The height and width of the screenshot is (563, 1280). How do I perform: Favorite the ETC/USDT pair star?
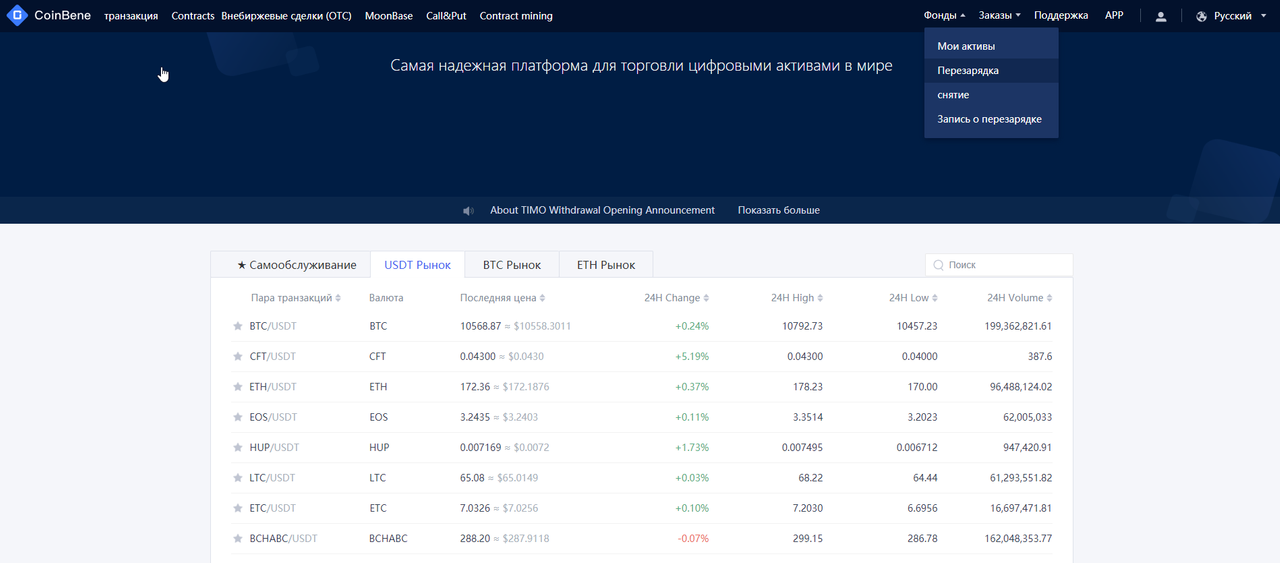(238, 509)
